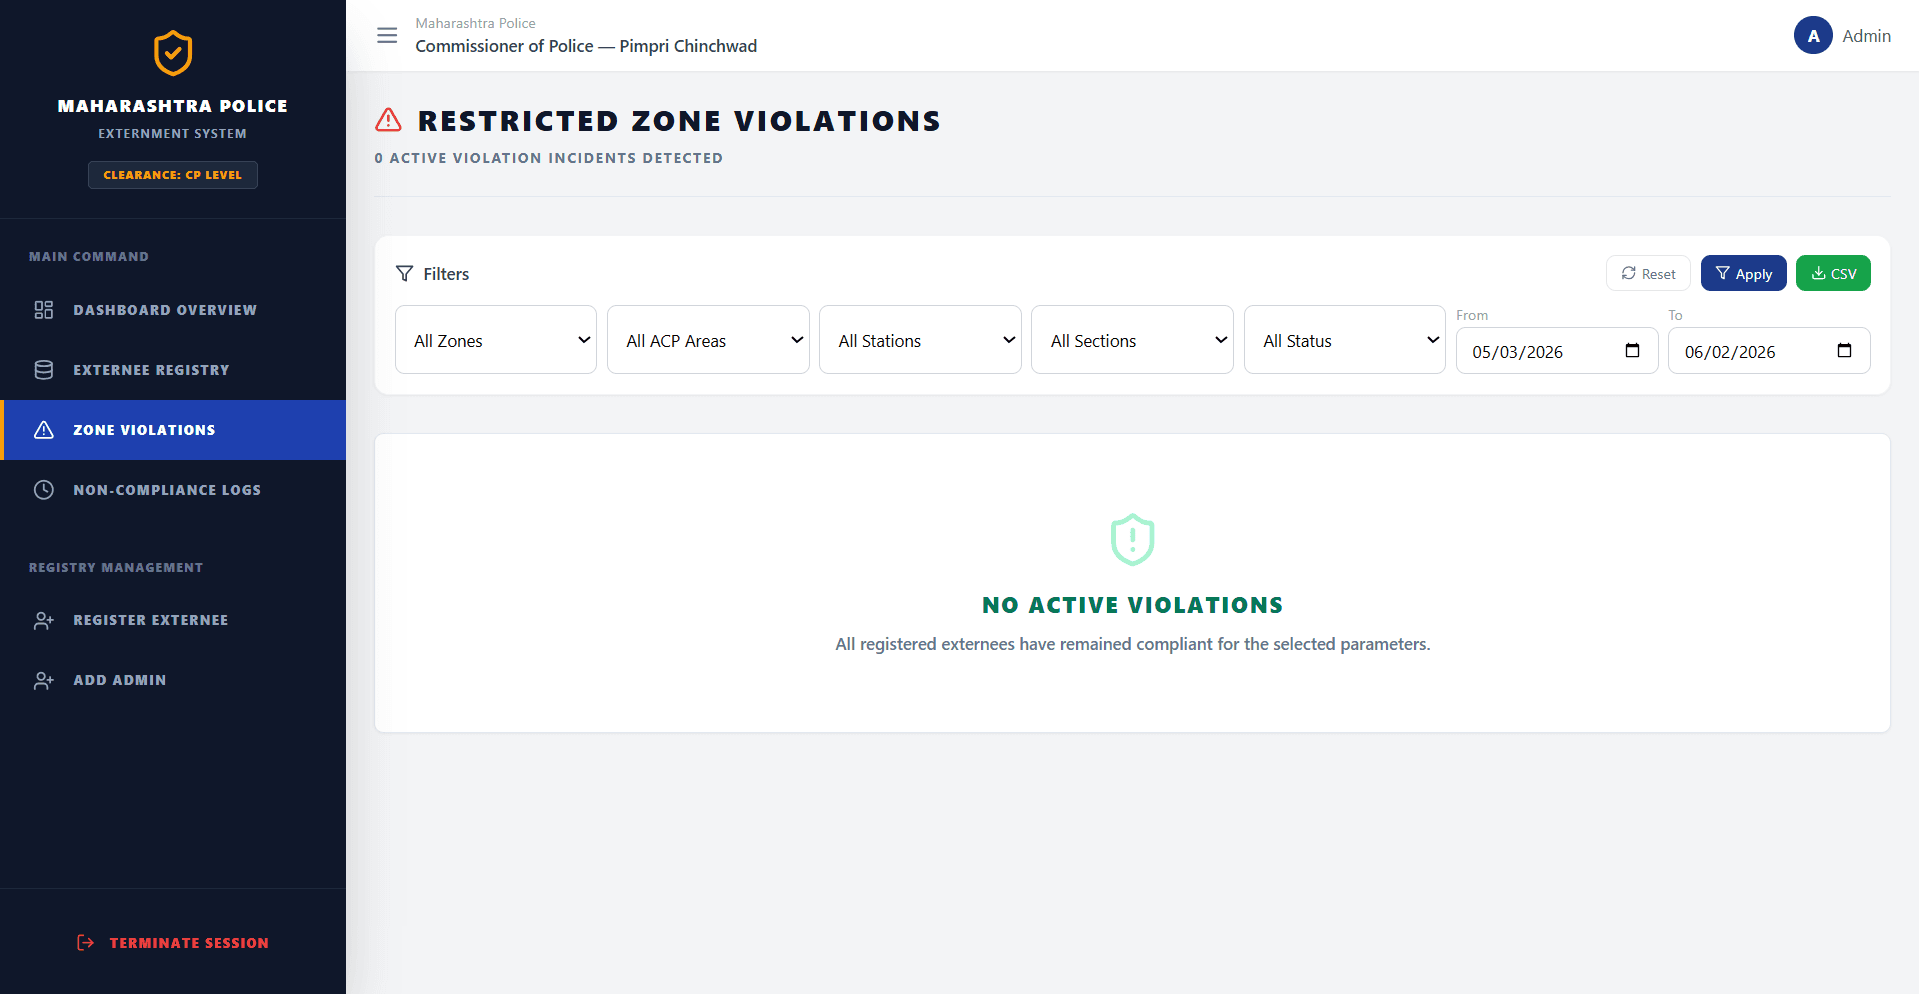Click the Register Externee user-plus icon

tap(44, 620)
